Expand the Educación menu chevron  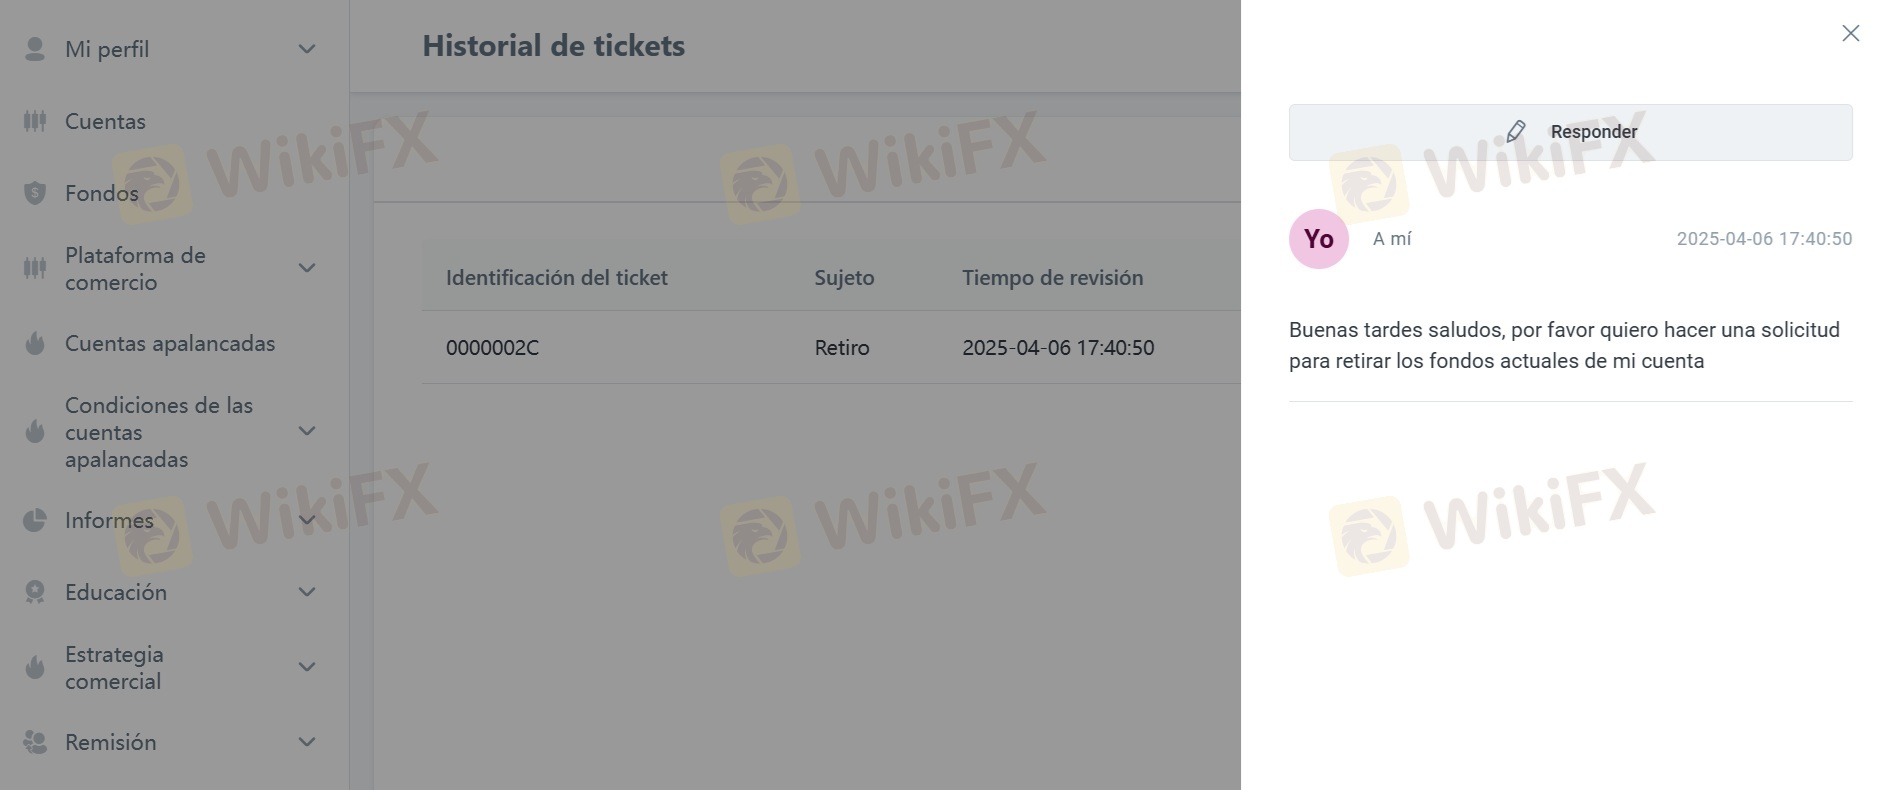point(307,592)
